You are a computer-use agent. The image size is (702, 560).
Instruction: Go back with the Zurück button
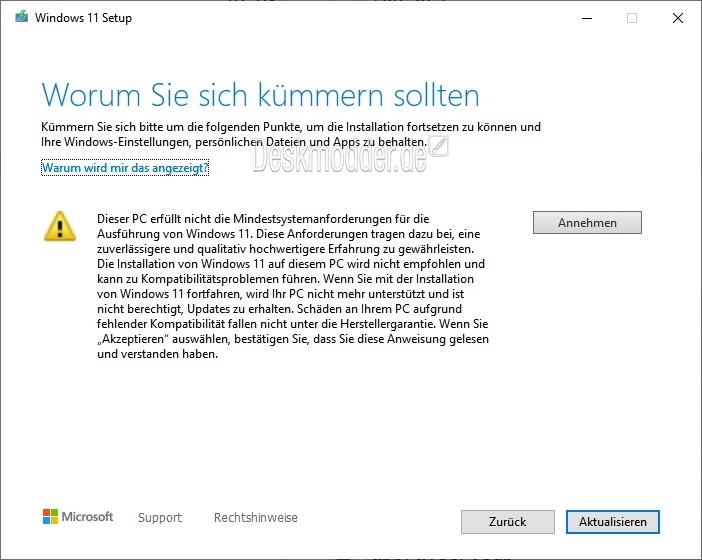tap(508, 522)
